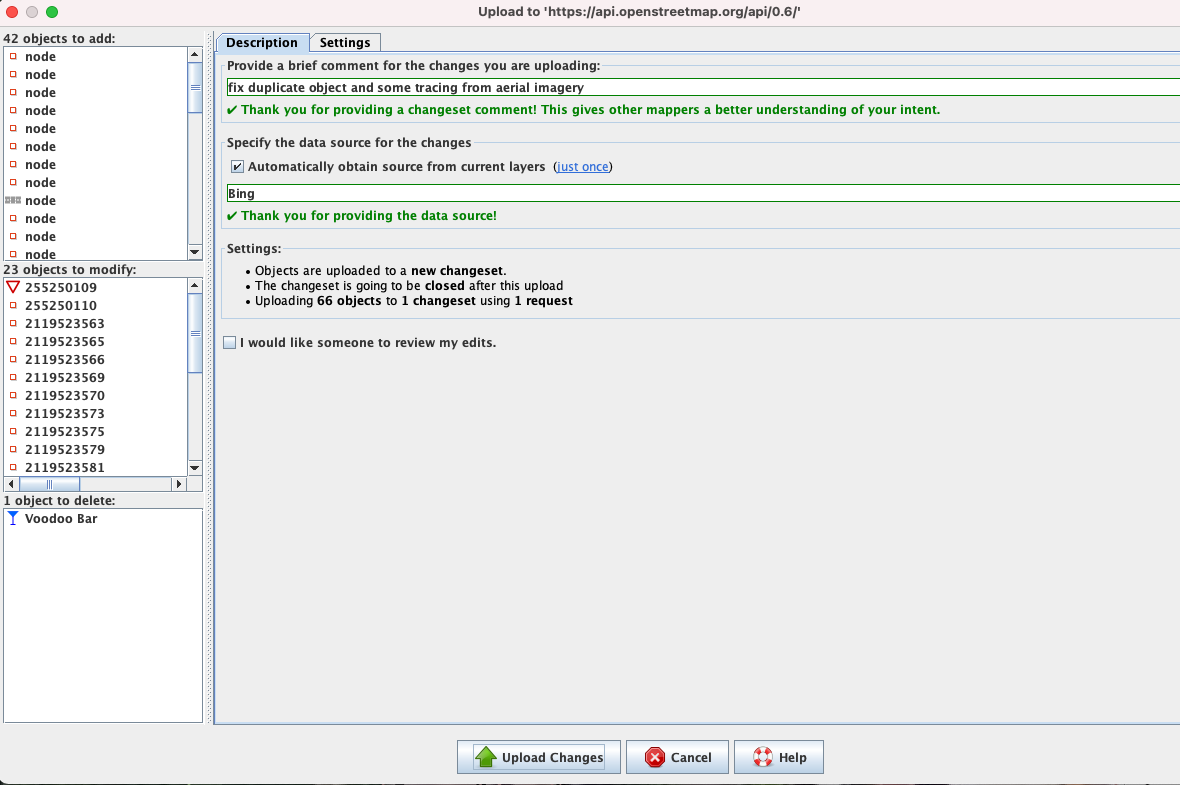Click right arrow of modify list horizontal scrollbar
This screenshot has width=1180, height=785.
[x=179, y=484]
